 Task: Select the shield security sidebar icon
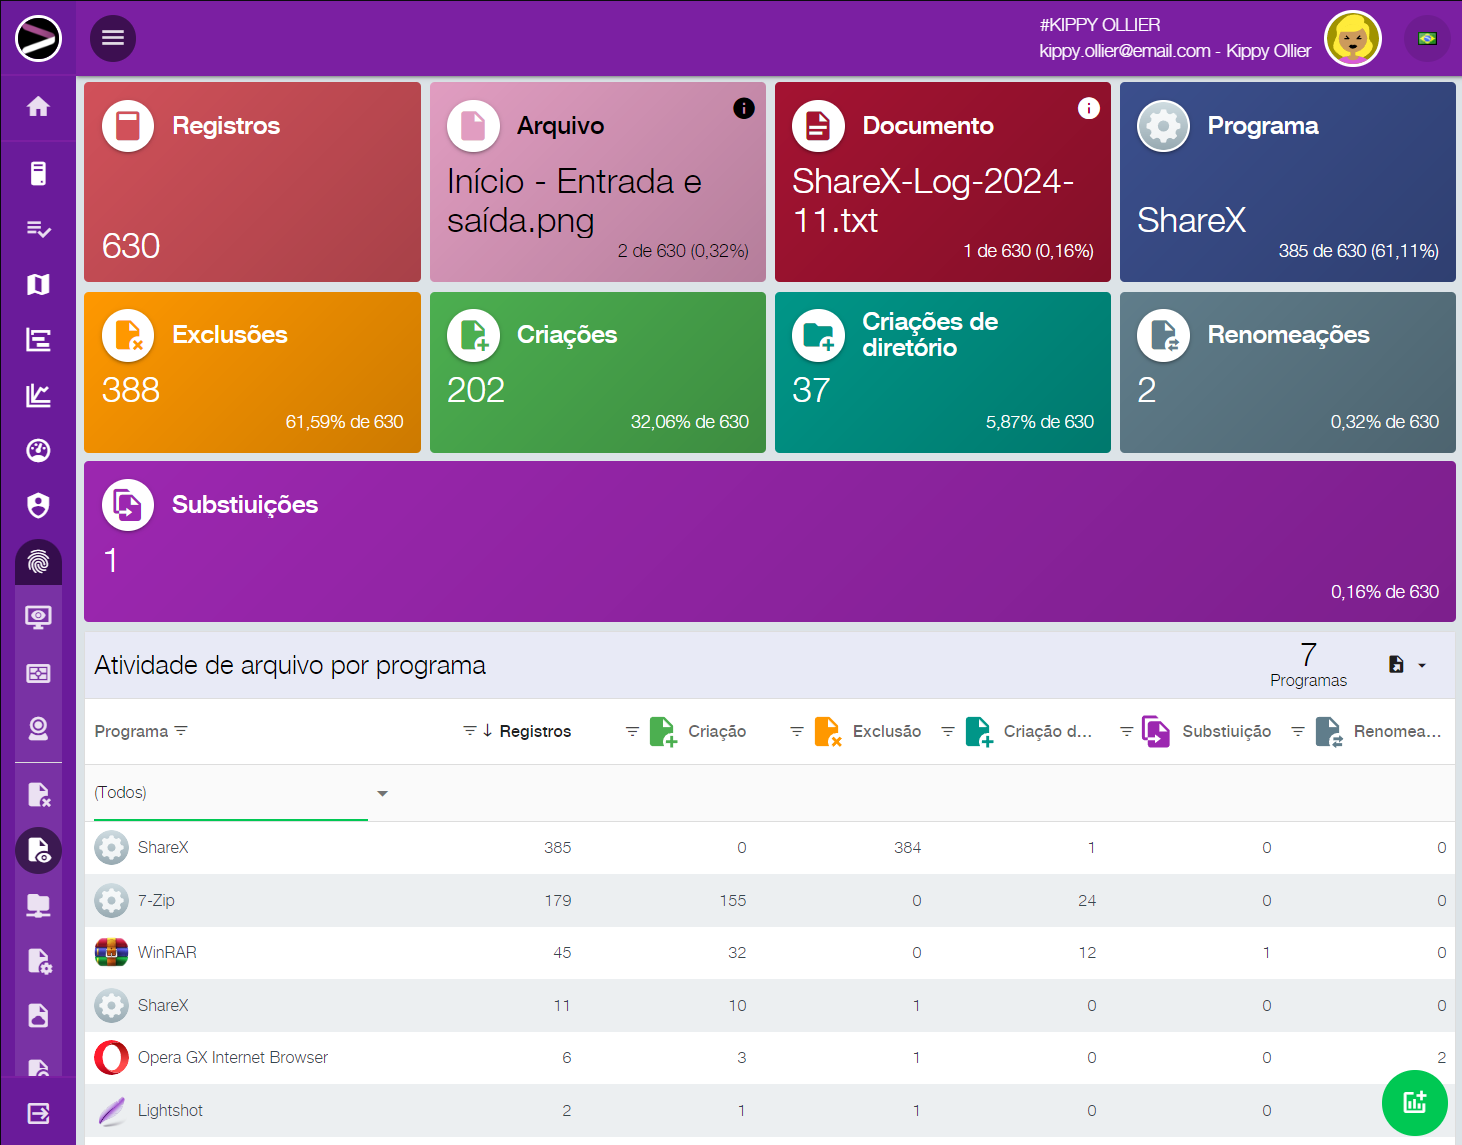click(38, 506)
